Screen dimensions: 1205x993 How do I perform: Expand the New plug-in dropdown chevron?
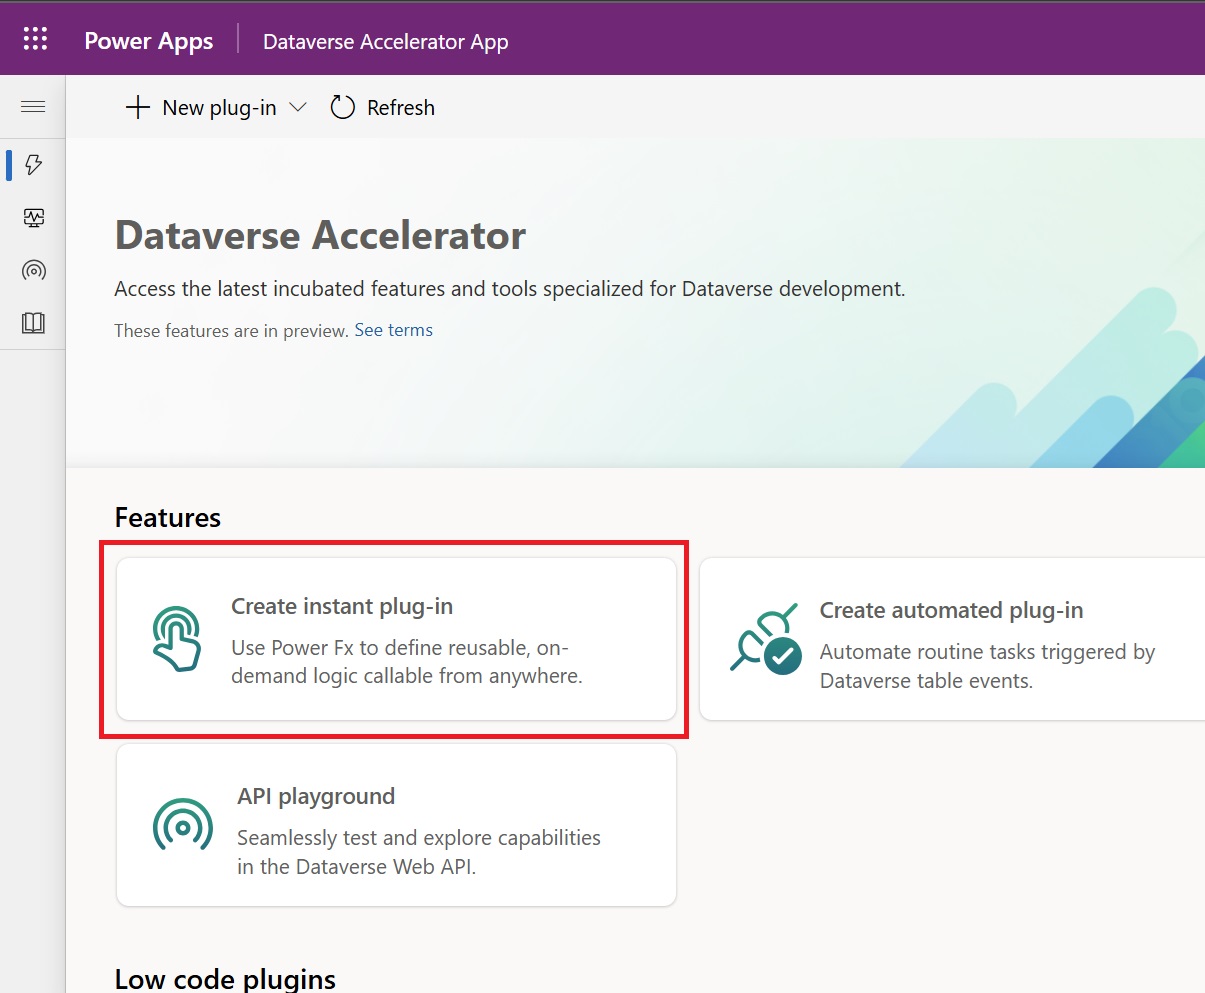[x=299, y=108]
